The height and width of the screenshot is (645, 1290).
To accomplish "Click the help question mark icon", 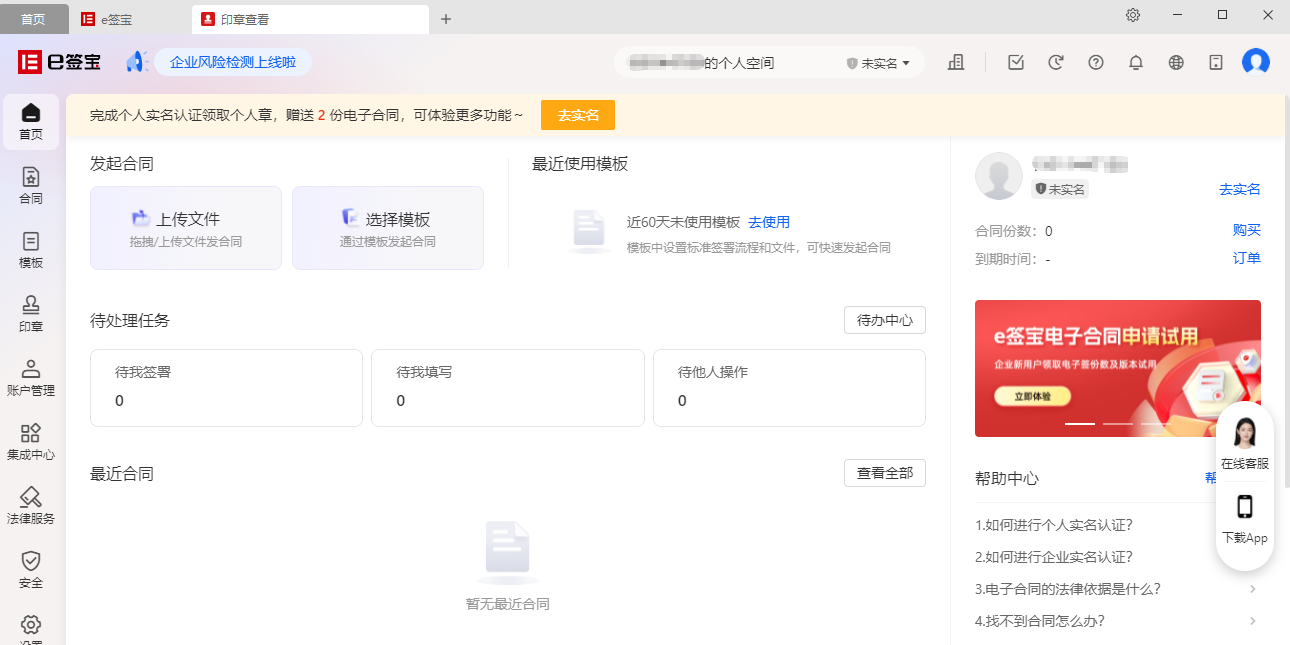I will pos(1095,62).
